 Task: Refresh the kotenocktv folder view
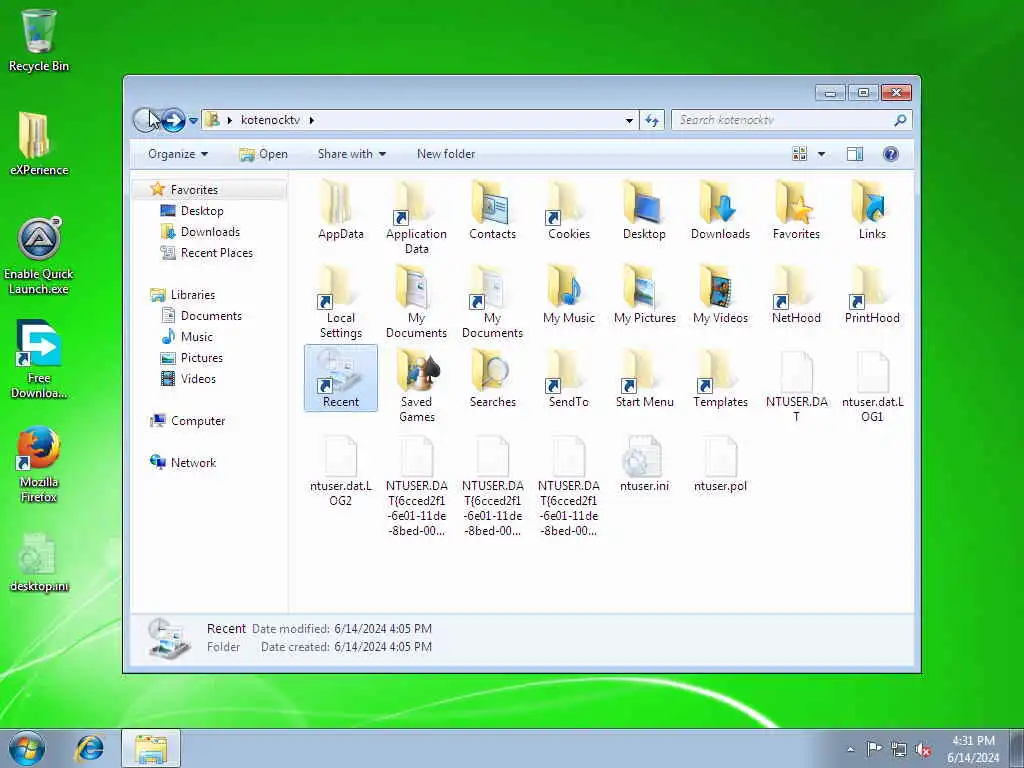tap(652, 120)
